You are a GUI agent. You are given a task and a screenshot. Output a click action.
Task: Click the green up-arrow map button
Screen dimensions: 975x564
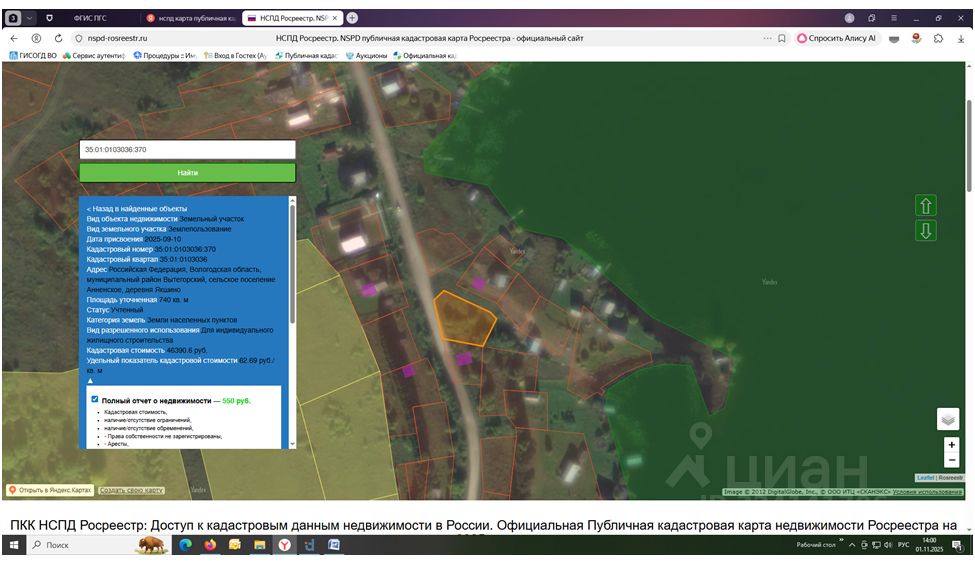[925, 206]
